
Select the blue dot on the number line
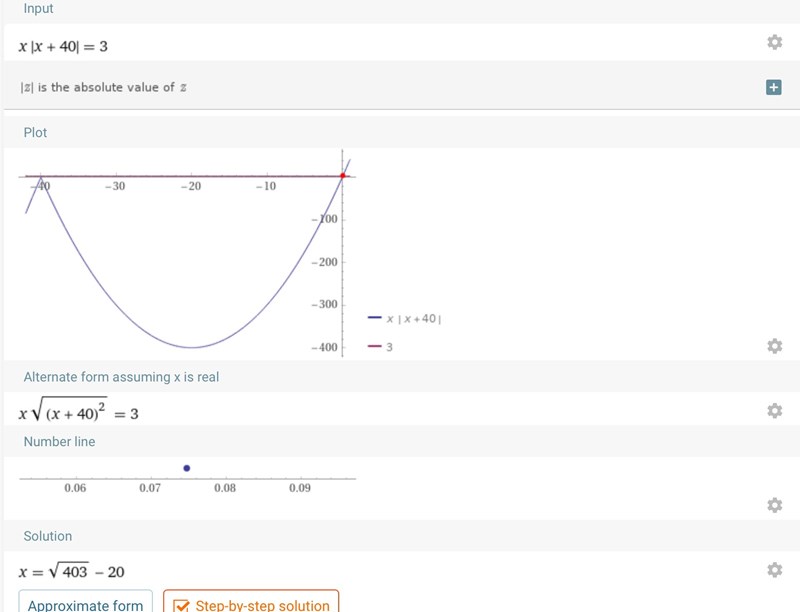(187, 467)
